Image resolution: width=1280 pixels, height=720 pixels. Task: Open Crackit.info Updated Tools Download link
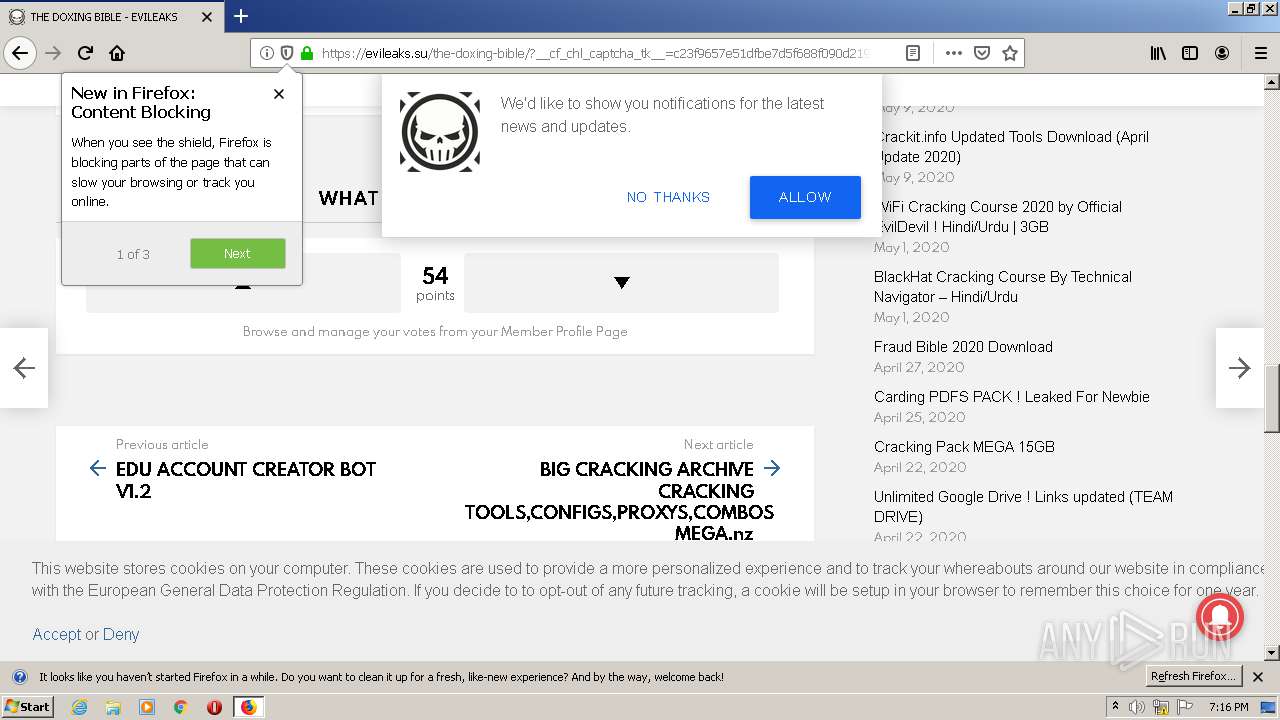coord(1012,147)
